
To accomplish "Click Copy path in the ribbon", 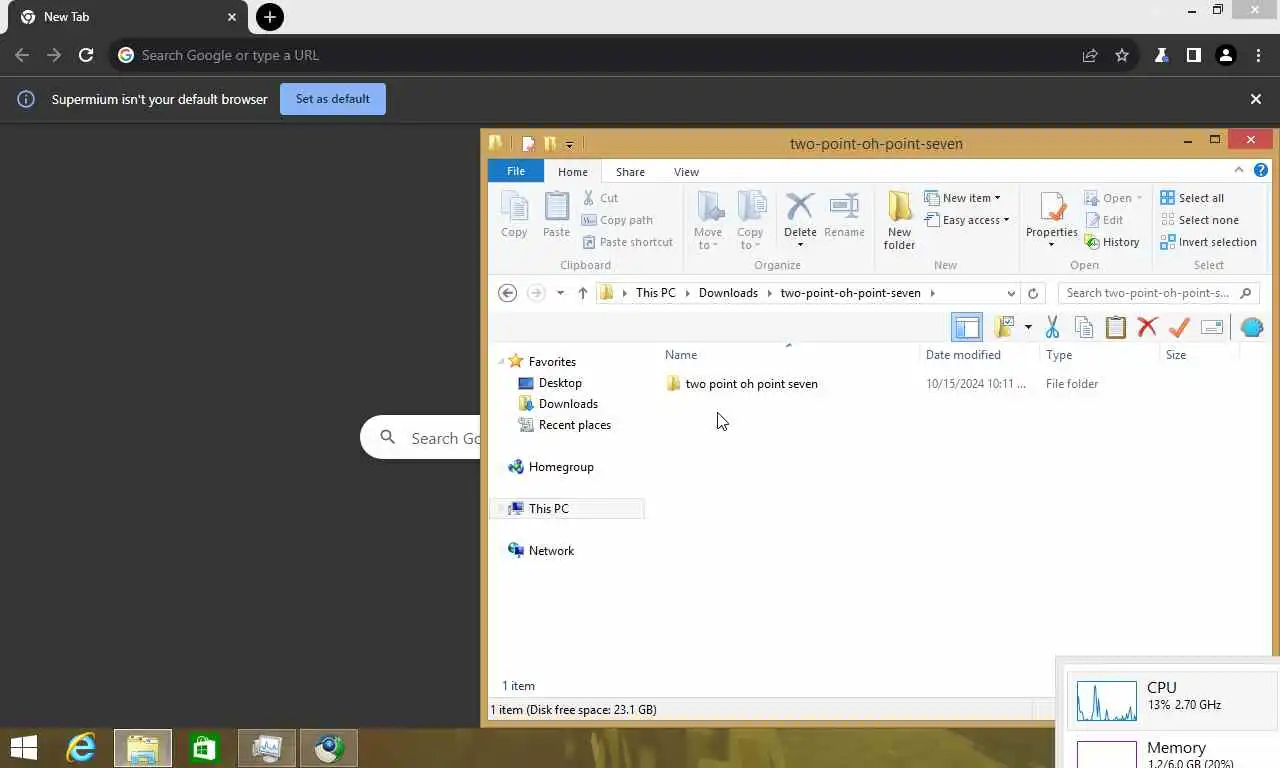I will point(618,220).
